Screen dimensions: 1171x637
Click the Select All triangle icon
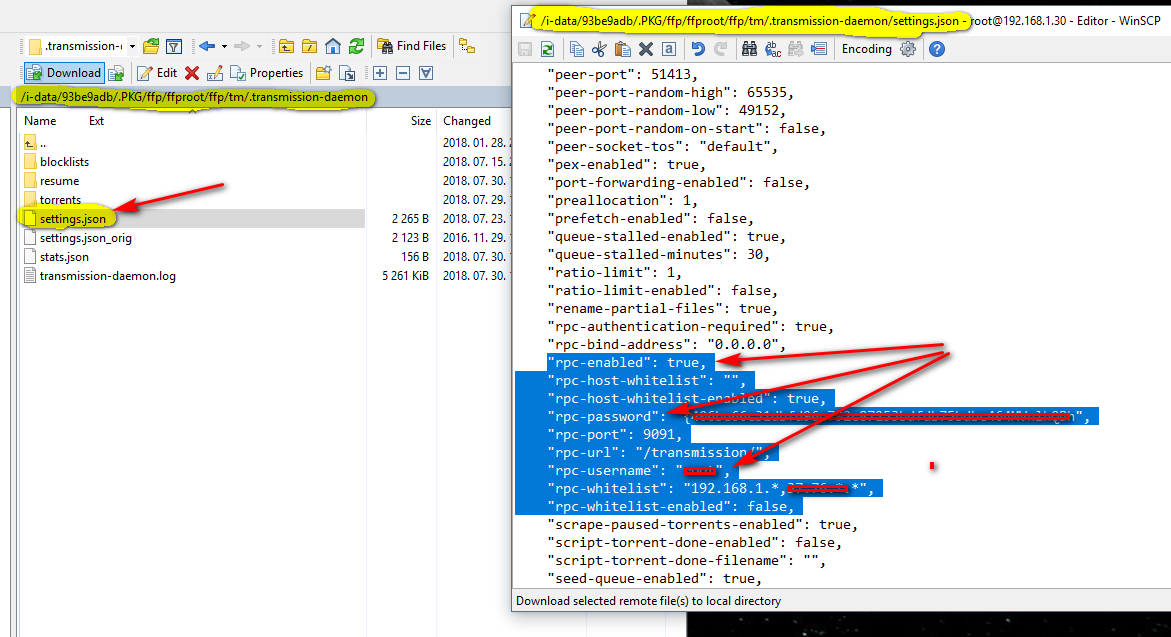click(426, 73)
